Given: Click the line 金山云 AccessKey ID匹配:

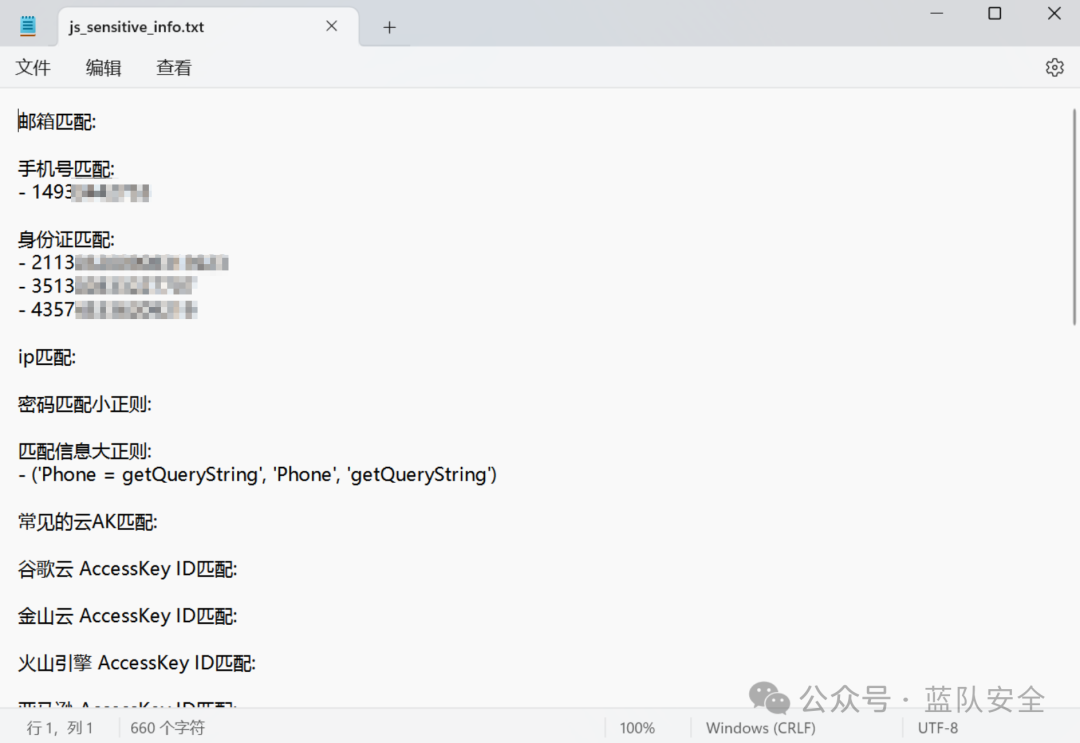Looking at the screenshot, I should (127, 616).
